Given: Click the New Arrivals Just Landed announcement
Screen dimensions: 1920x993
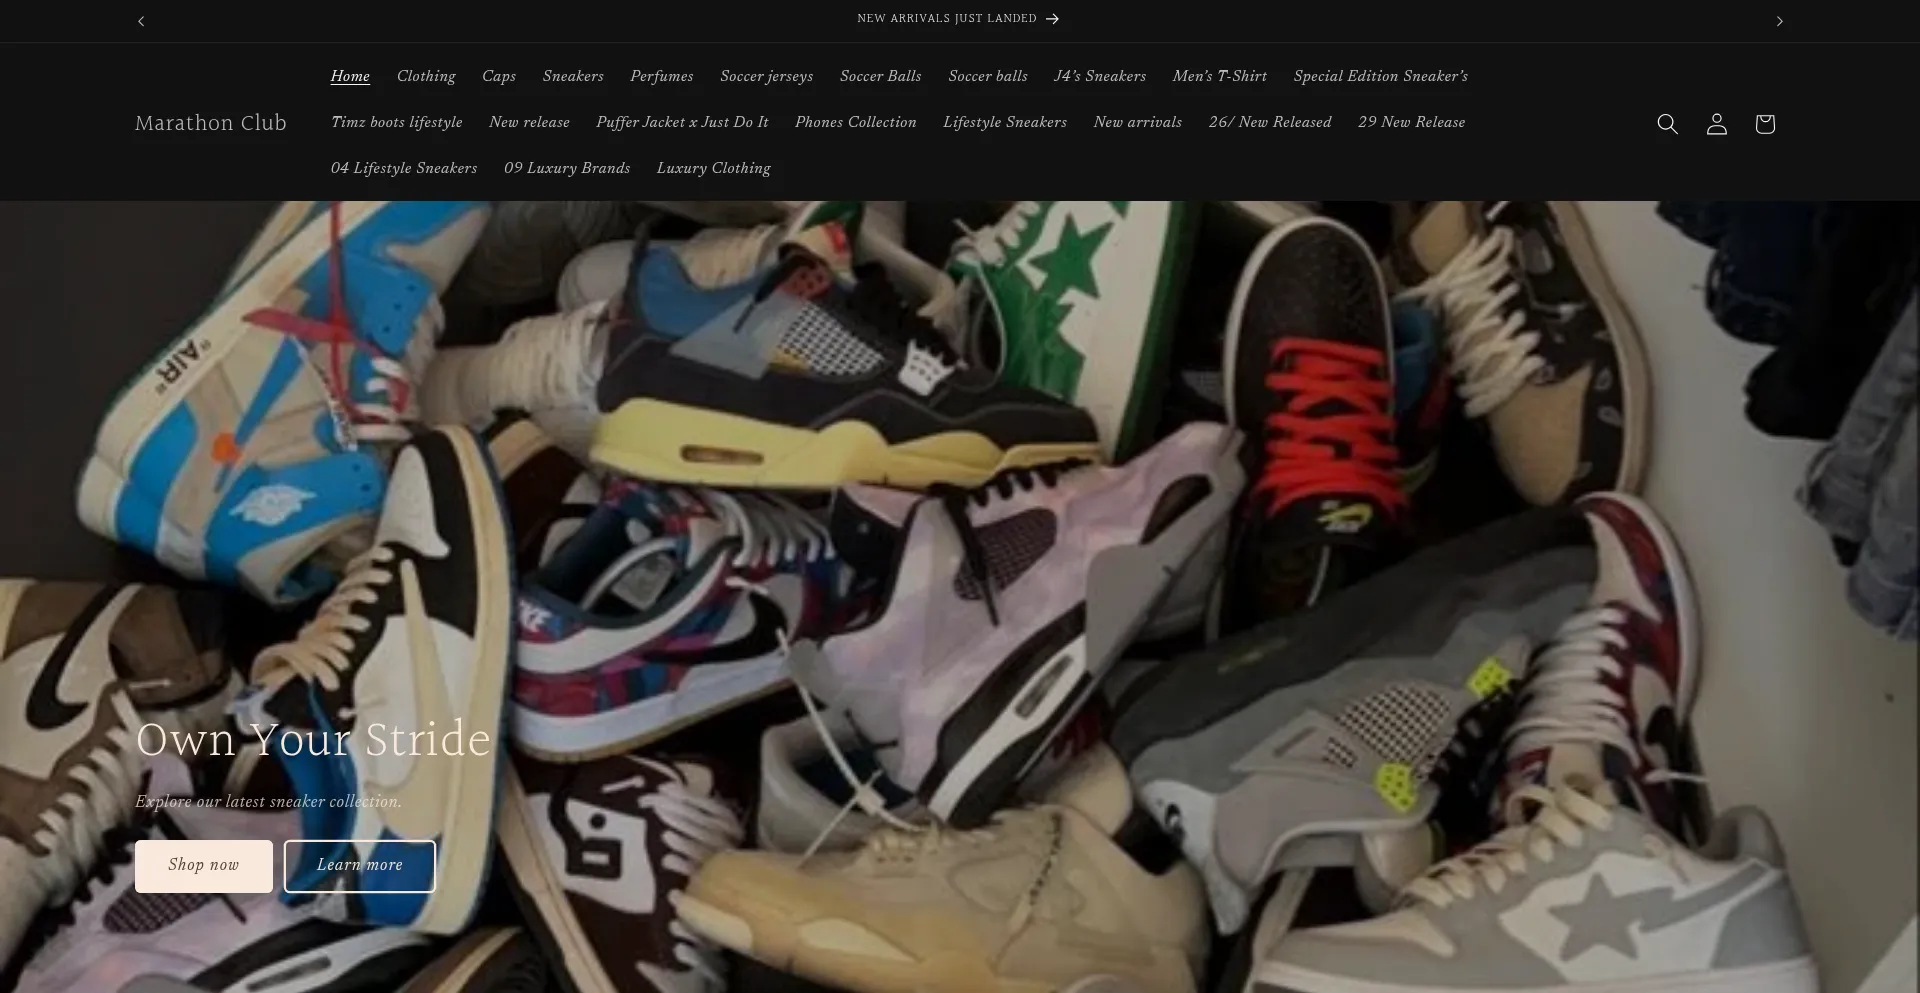Looking at the screenshot, I should 957,19.
